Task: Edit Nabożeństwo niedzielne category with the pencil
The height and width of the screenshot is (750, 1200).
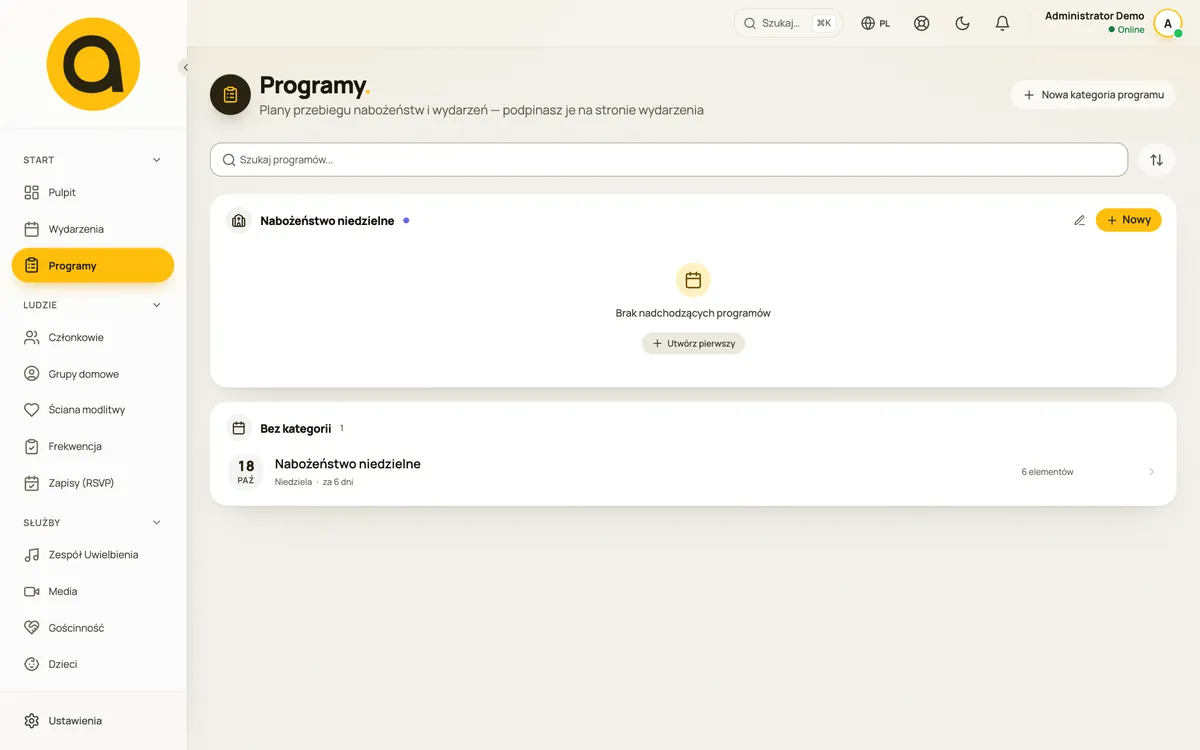Action: point(1079,220)
